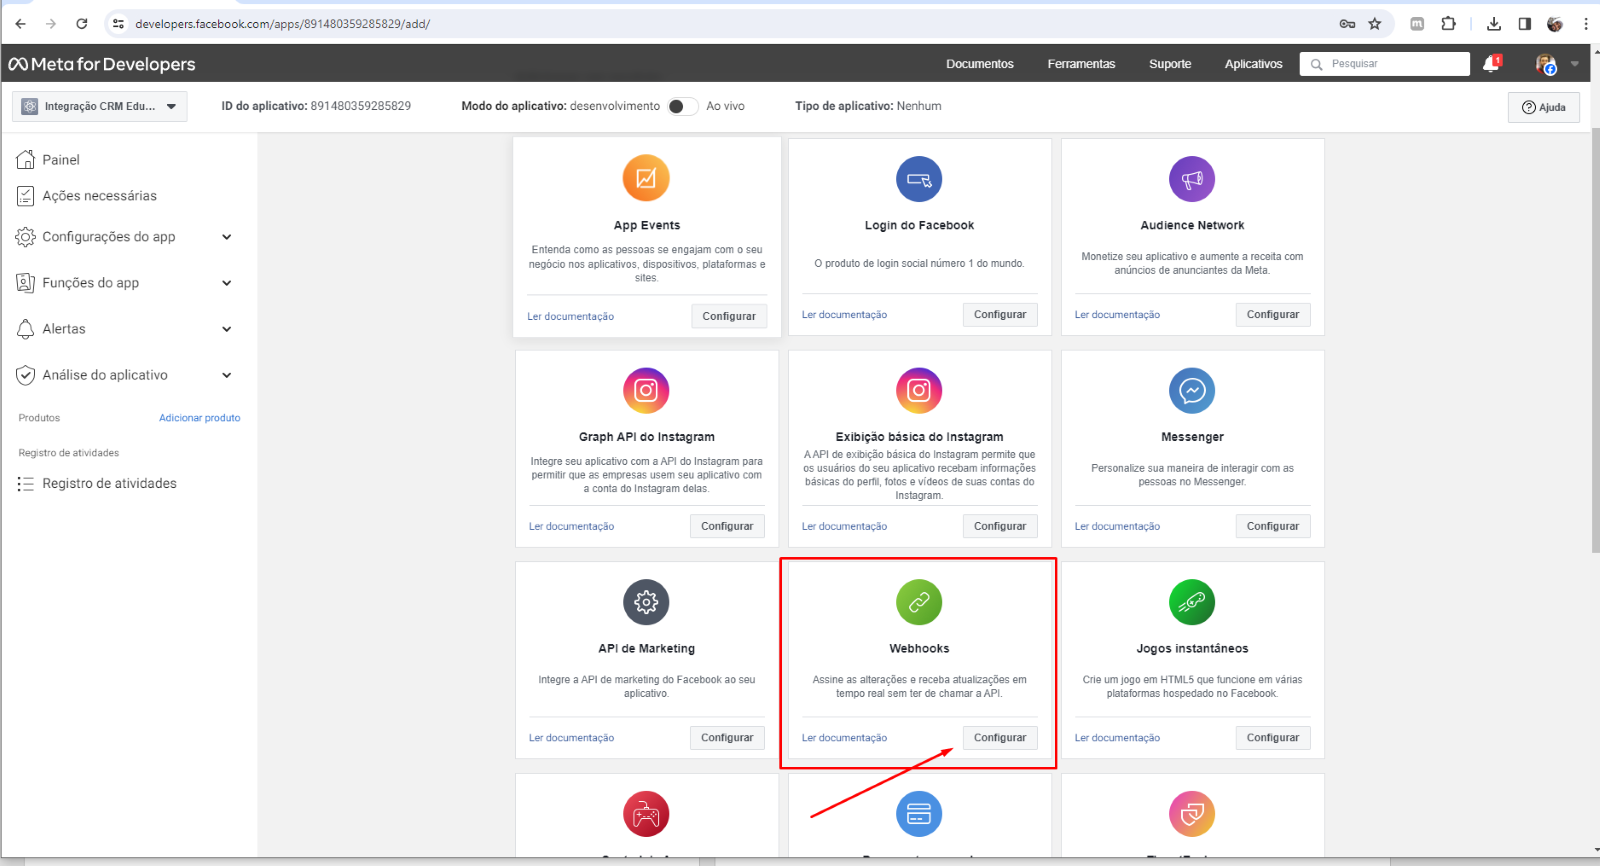Click the Login do Facebook blue icon
Viewport: 1600px width, 866px height.
tap(919, 180)
